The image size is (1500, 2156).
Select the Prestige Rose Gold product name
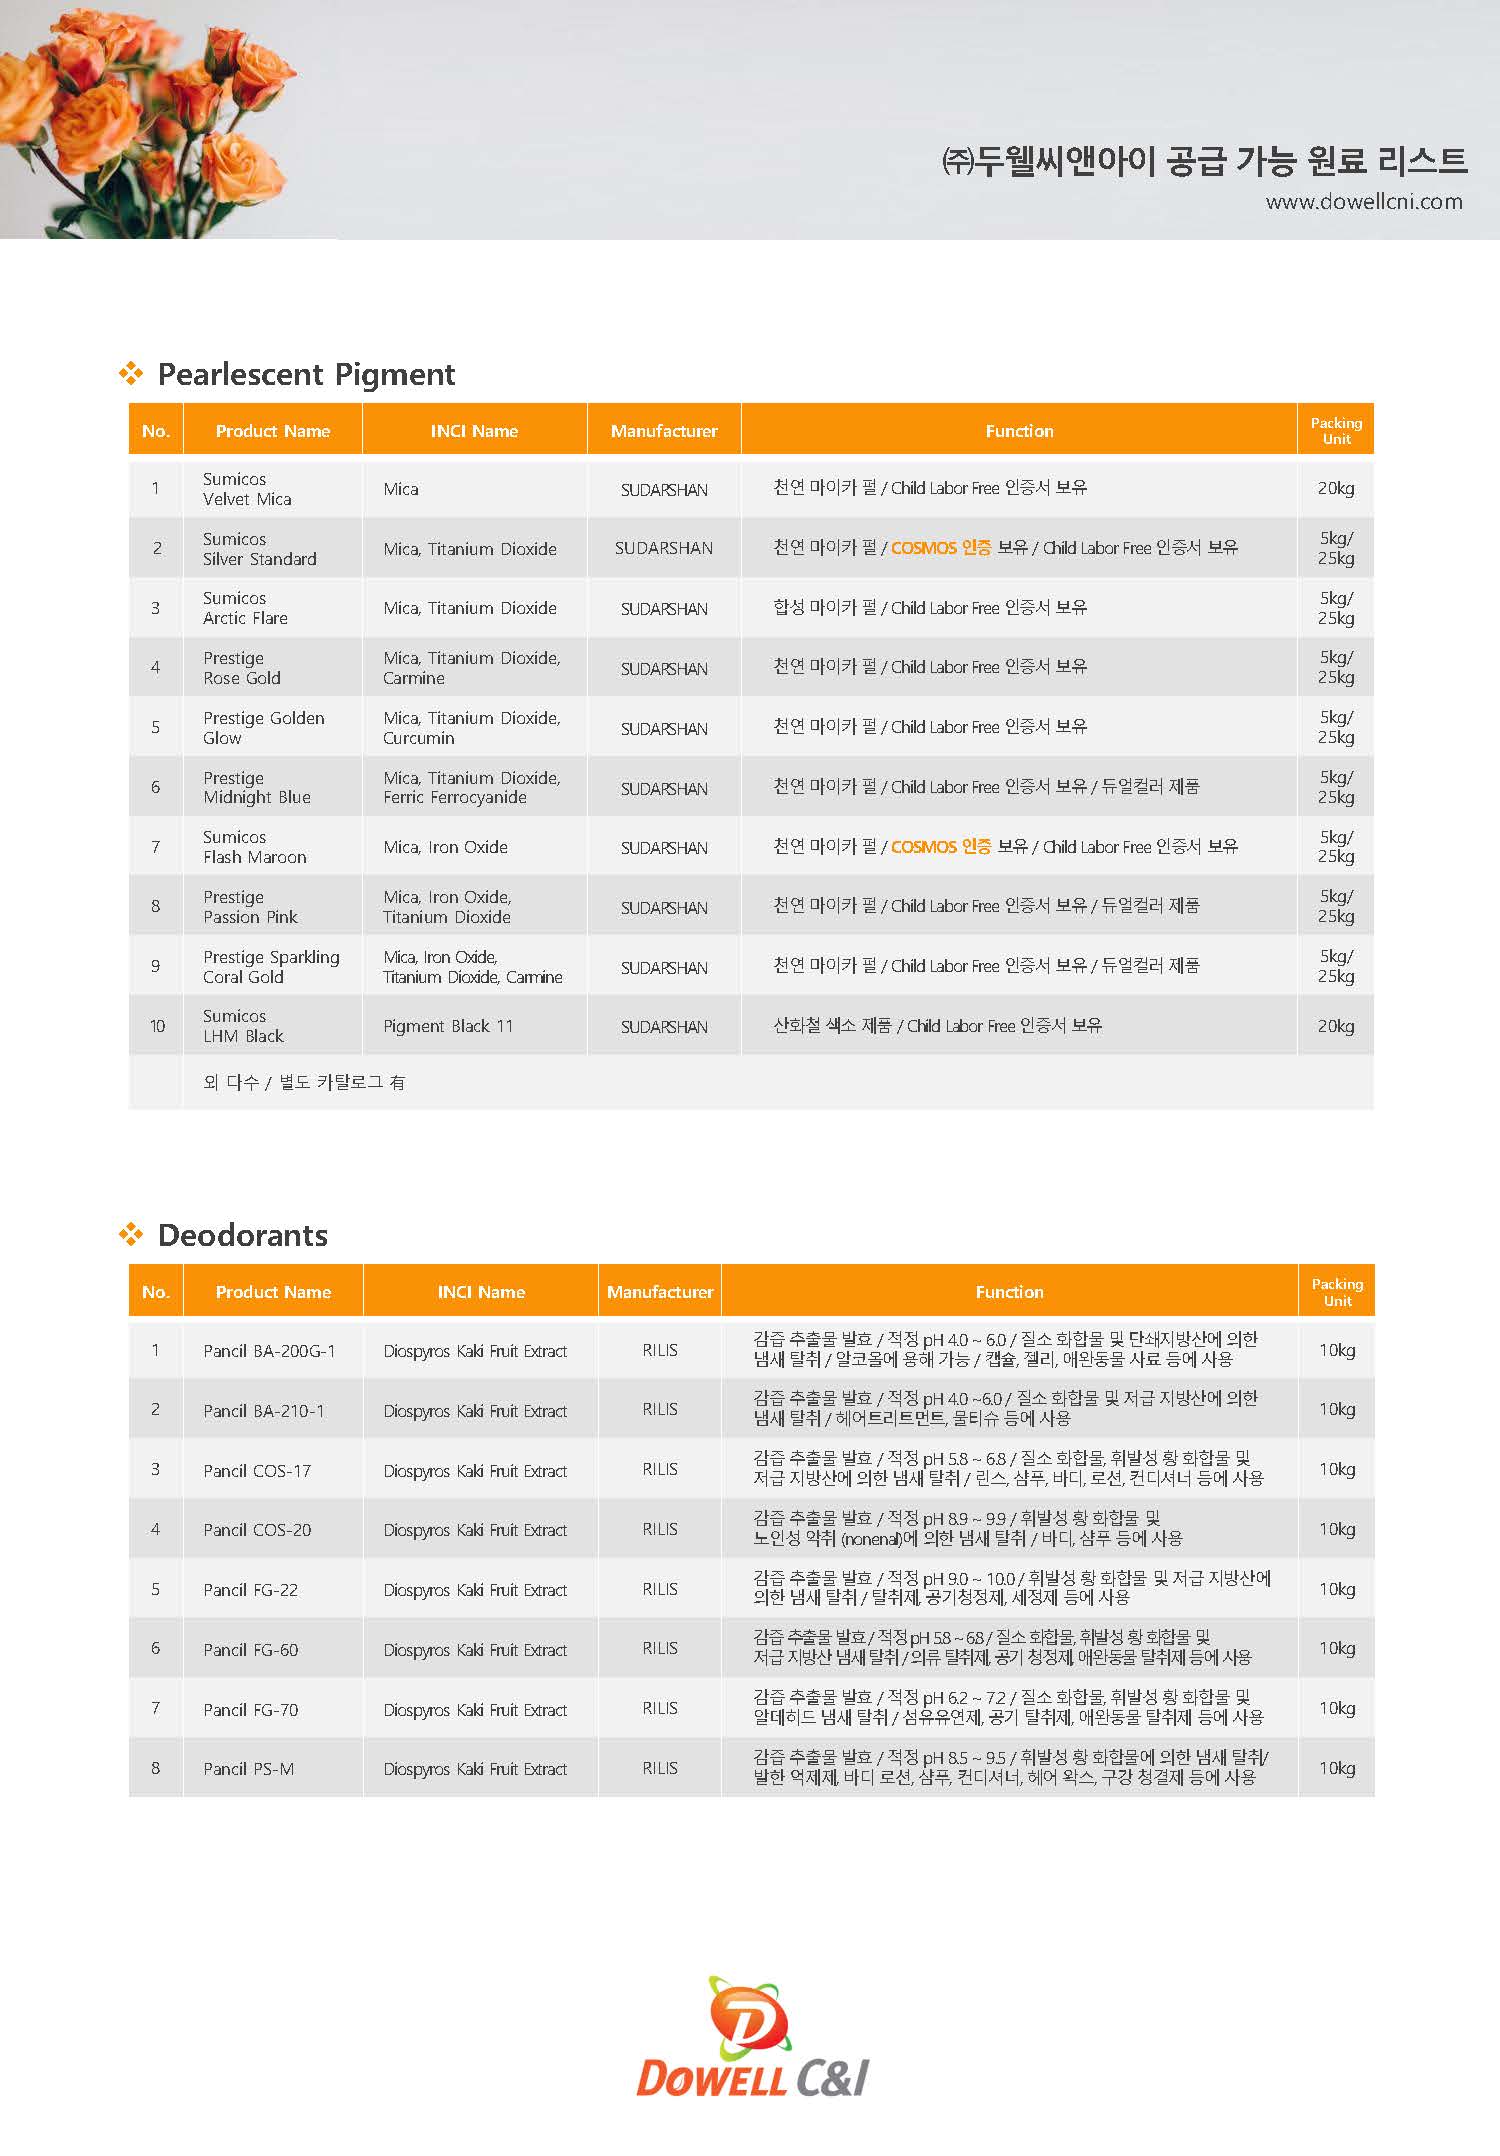pos(242,668)
